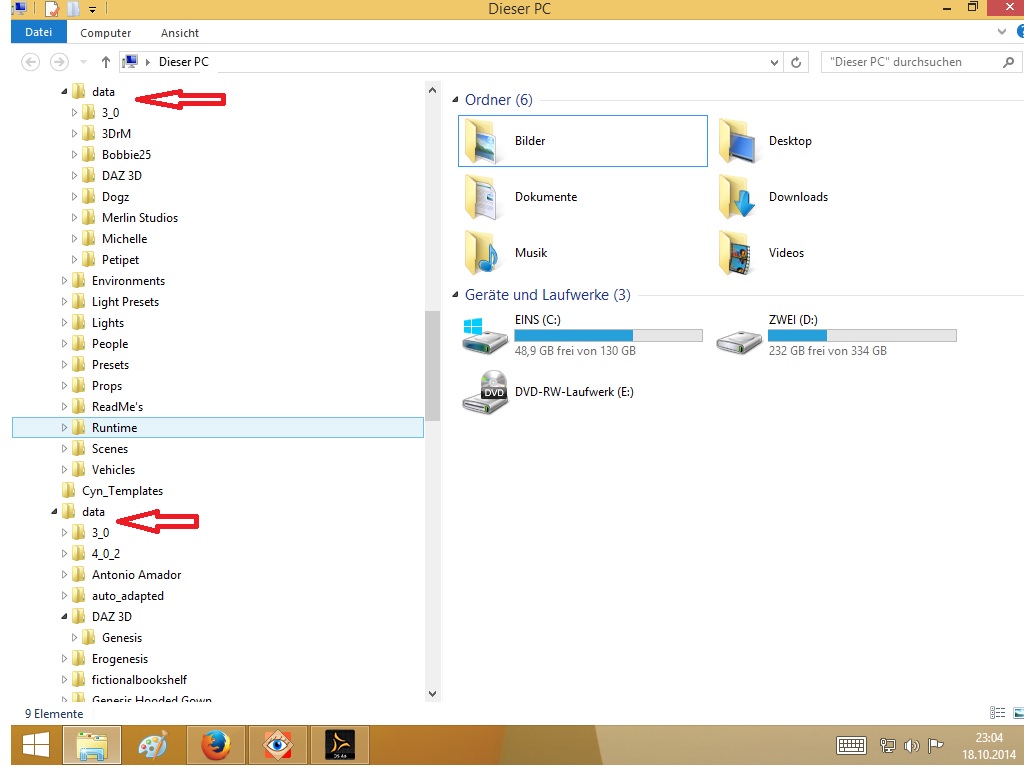Expand the Genesis folder node
Viewport: 1024px width, 768px height.
74,637
